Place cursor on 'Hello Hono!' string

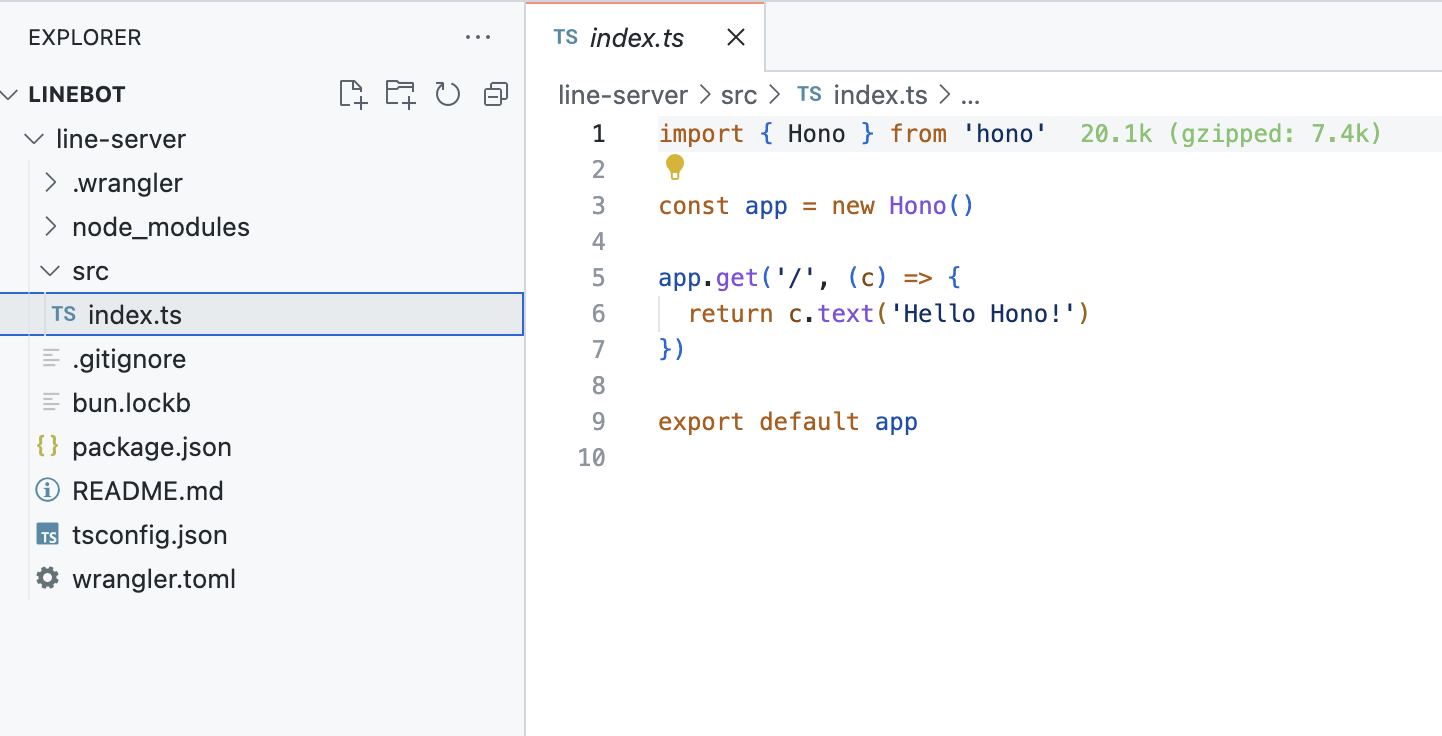coord(982,314)
